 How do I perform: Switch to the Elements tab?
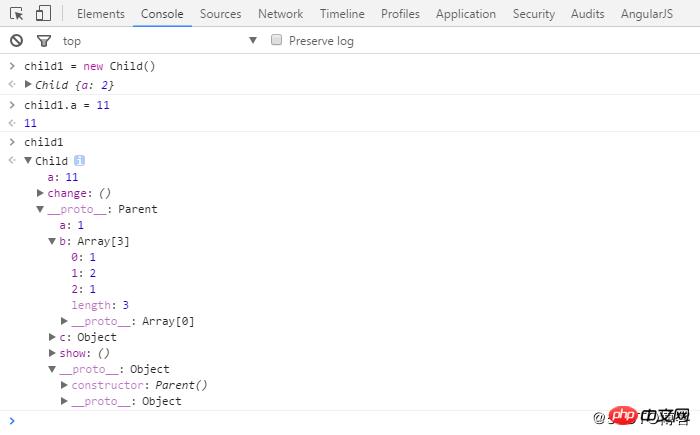click(x=100, y=14)
